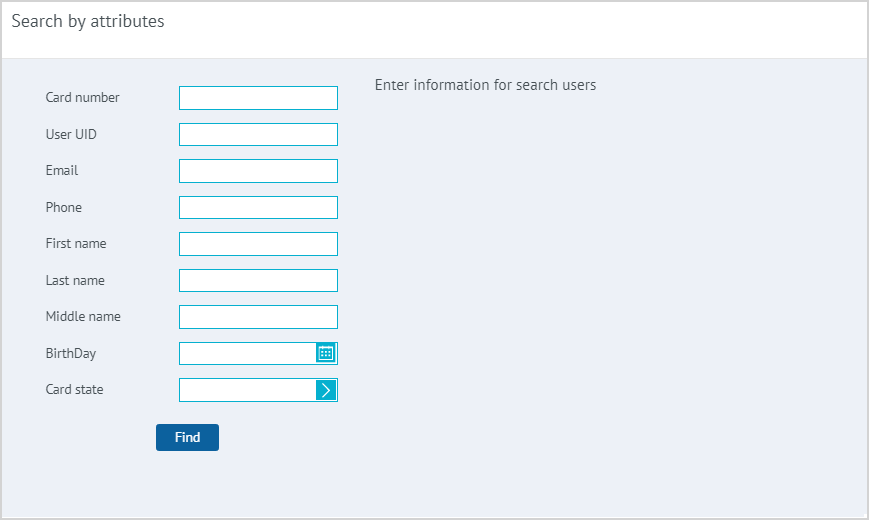Click inside the BirthDay date field
The height and width of the screenshot is (520, 869).
[247, 354]
